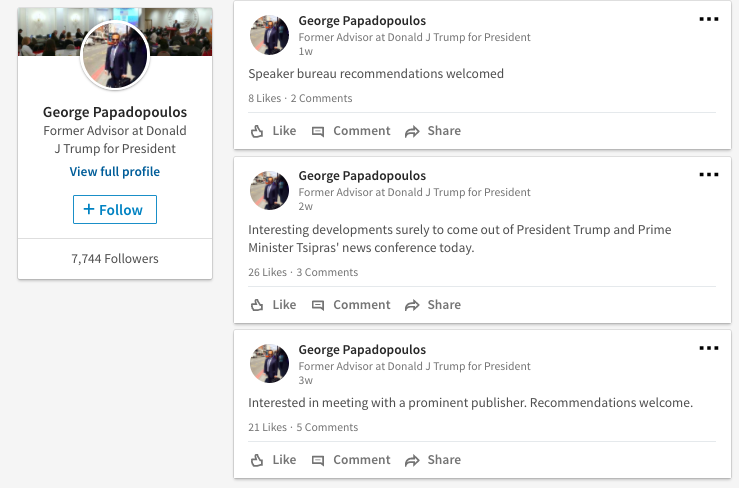Screen dimensions: 739x488
Task: Open three-dot menu on Tsipras post
Action: 709,174
